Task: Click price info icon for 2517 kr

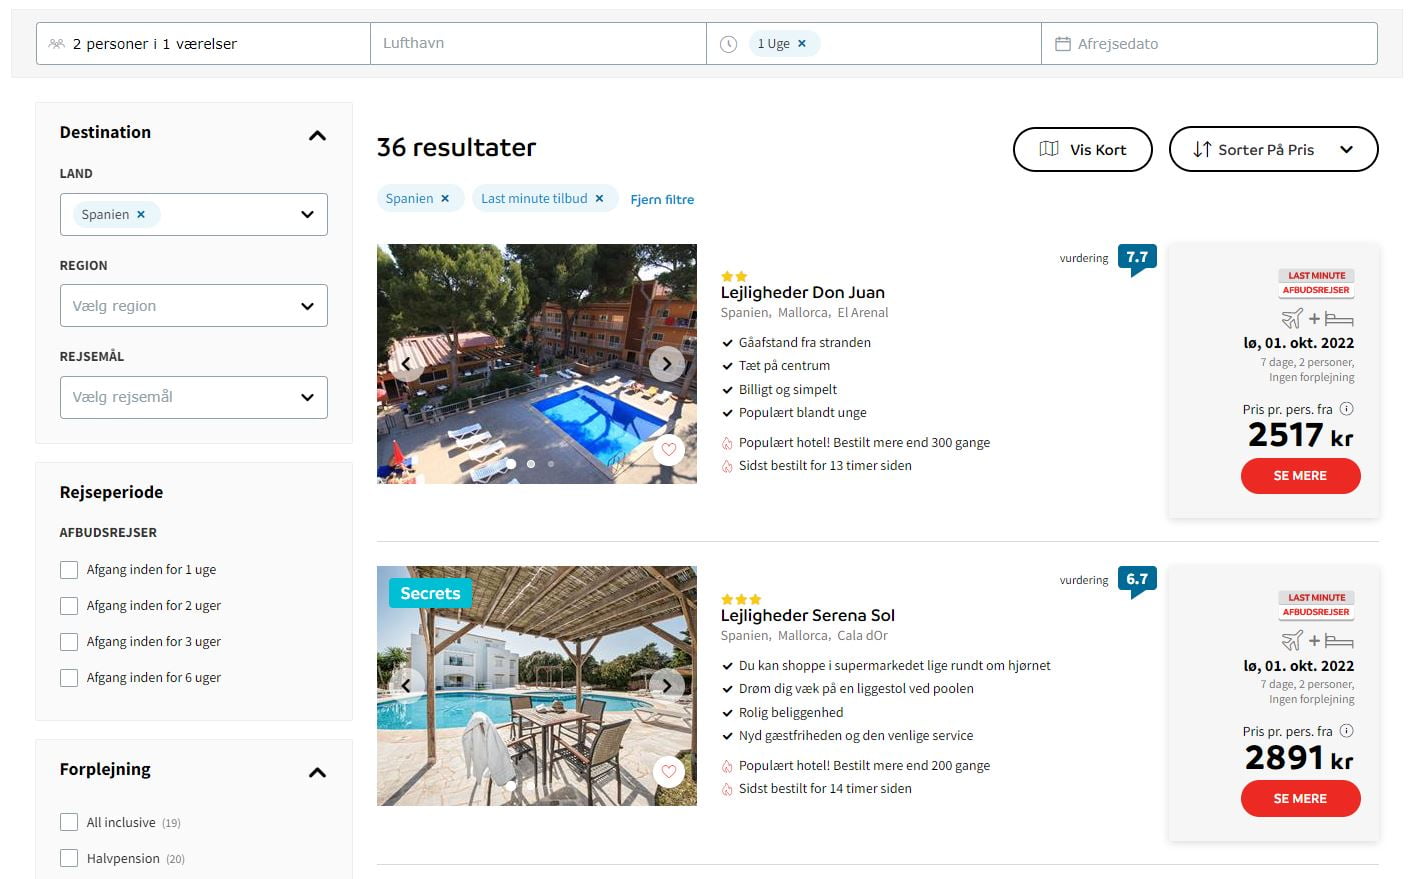Action: 1347,409
